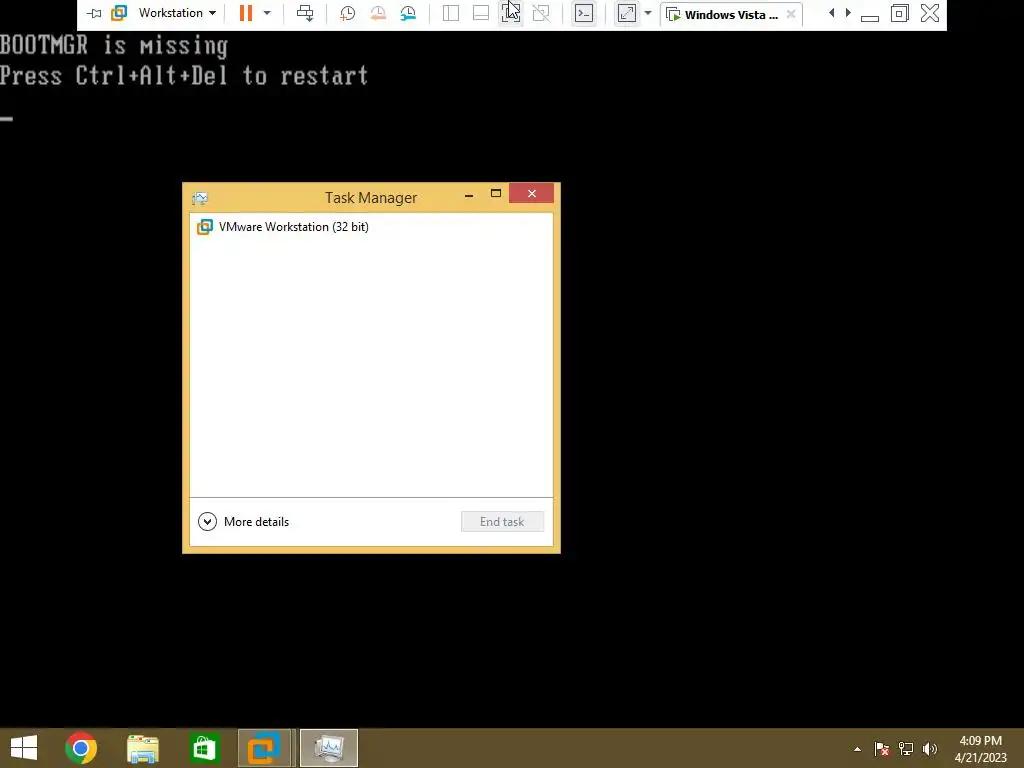This screenshot has width=1024, height=768.
Task: Select VMware Workstation (32 bit) in Task Manager
Action: point(371,227)
